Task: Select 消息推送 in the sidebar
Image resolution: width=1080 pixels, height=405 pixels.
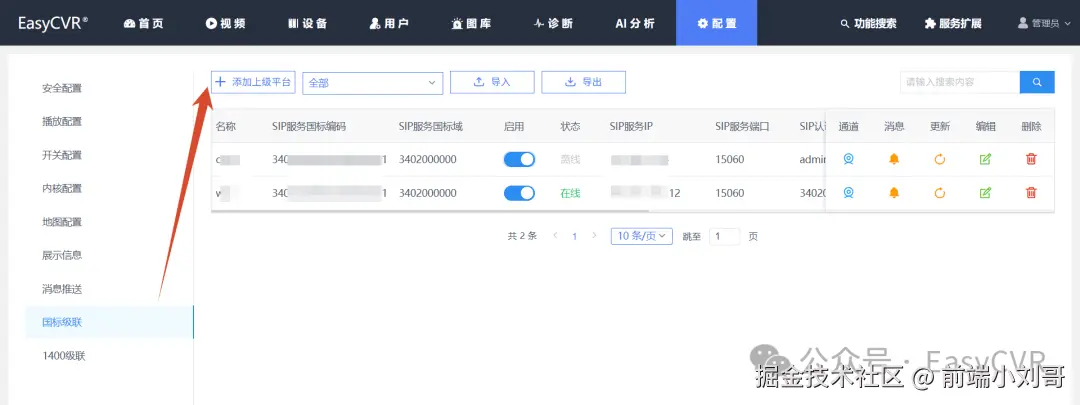Action: point(62,289)
